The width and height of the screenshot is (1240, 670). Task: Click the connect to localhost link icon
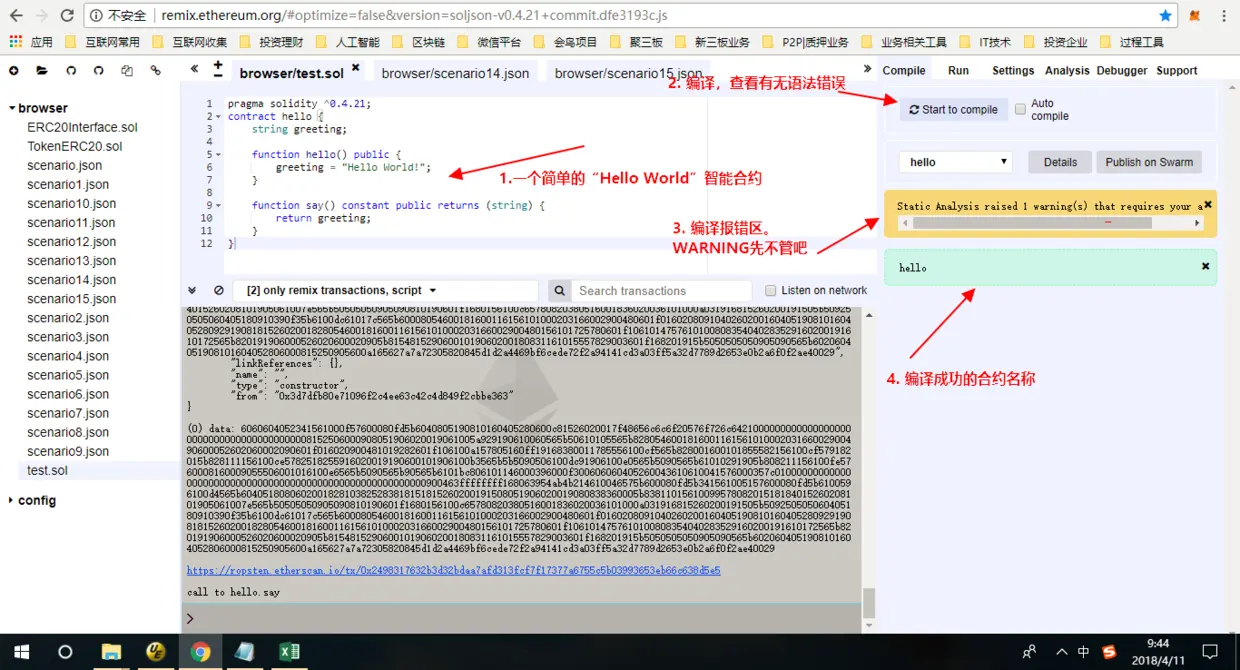[155, 71]
